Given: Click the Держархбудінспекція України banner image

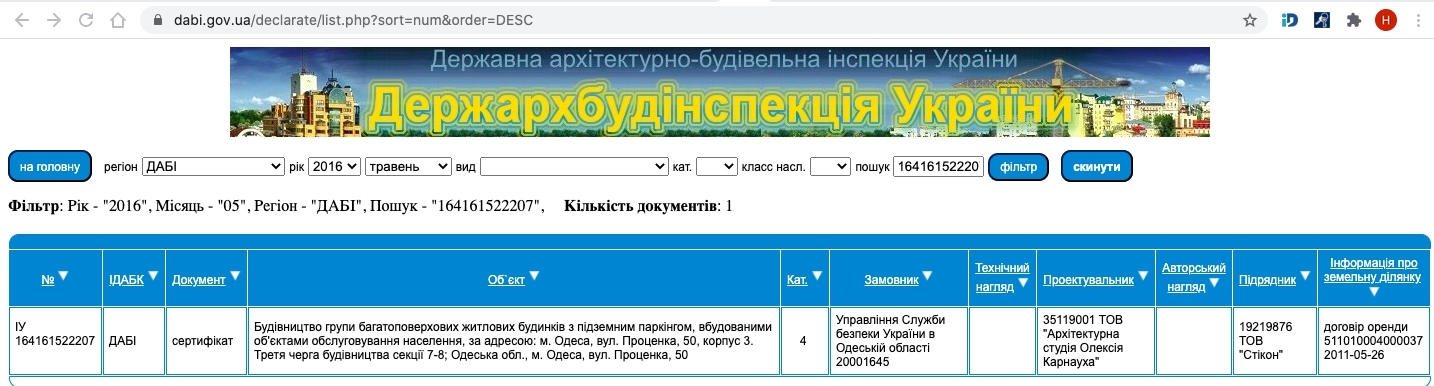Looking at the screenshot, I should click(x=719, y=92).
